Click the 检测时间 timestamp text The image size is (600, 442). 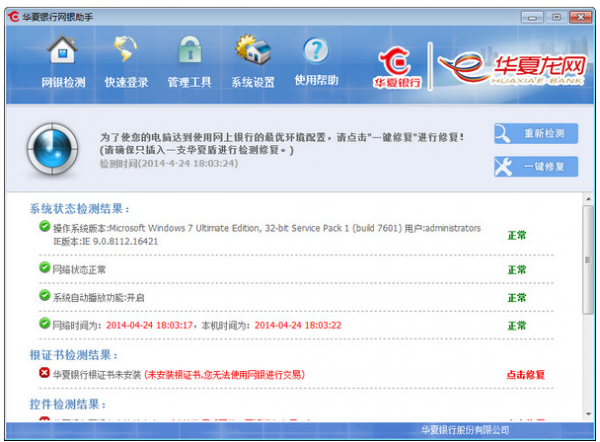tap(169, 163)
